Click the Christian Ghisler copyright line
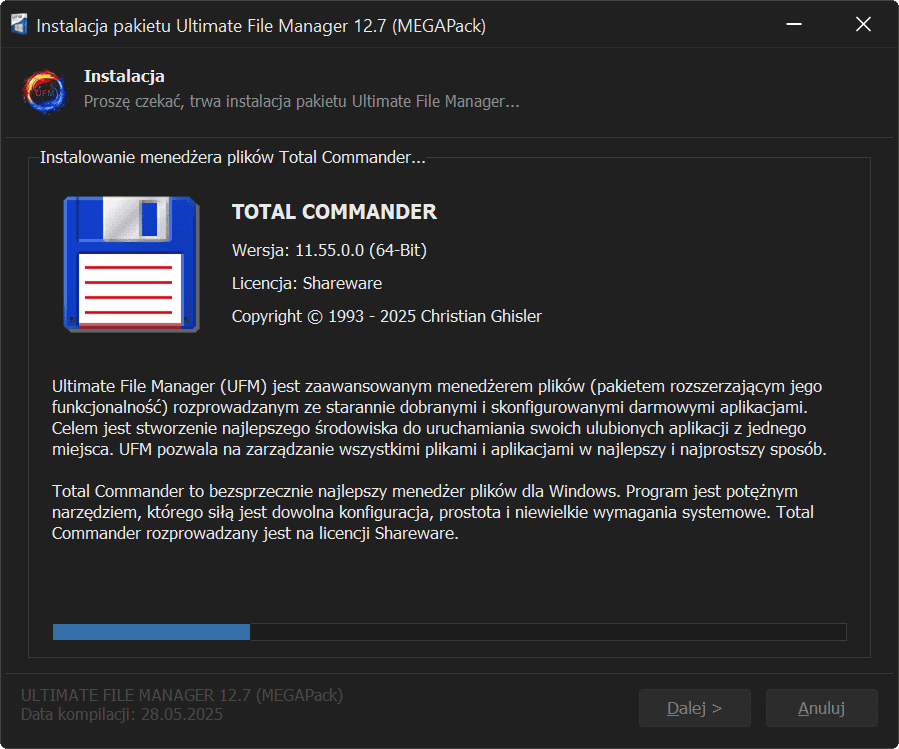The image size is (899, 749). [386, 316]
